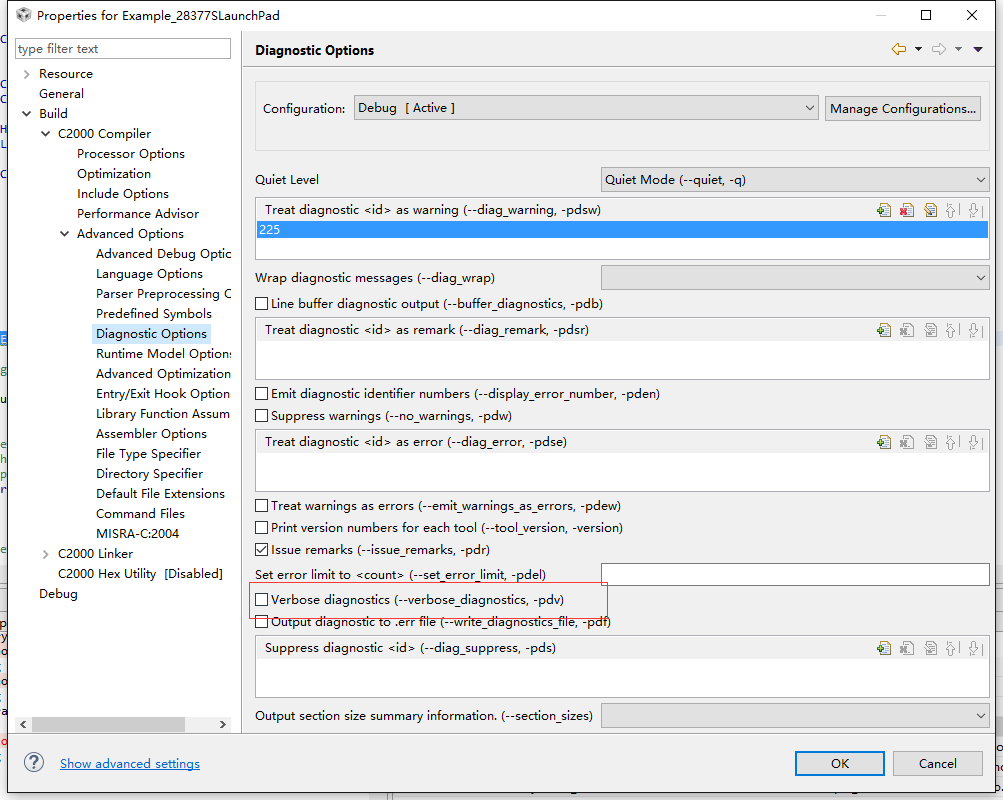Image resolution: width=1003 pixels, height=800 pixels.
Task: Add a new diag_warning entry
Action: (884, 210)
